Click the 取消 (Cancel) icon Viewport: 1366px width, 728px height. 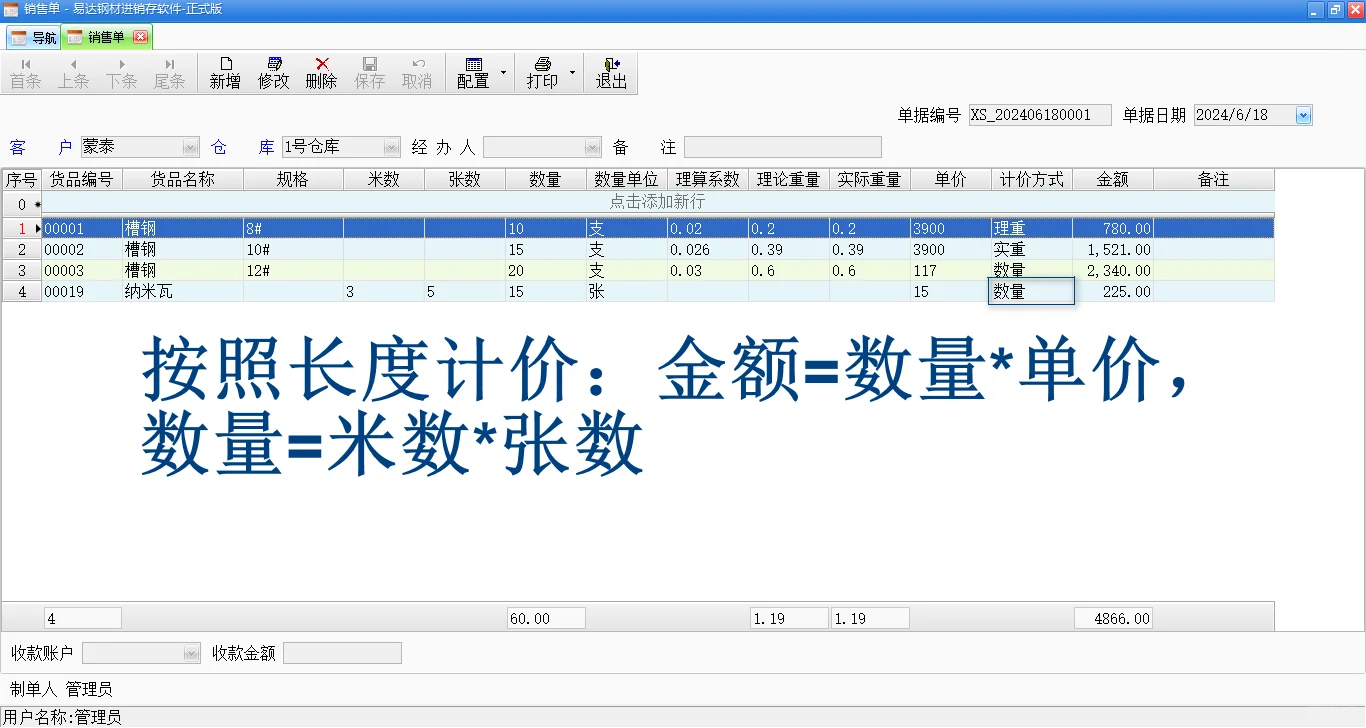(x=417, y=72)
